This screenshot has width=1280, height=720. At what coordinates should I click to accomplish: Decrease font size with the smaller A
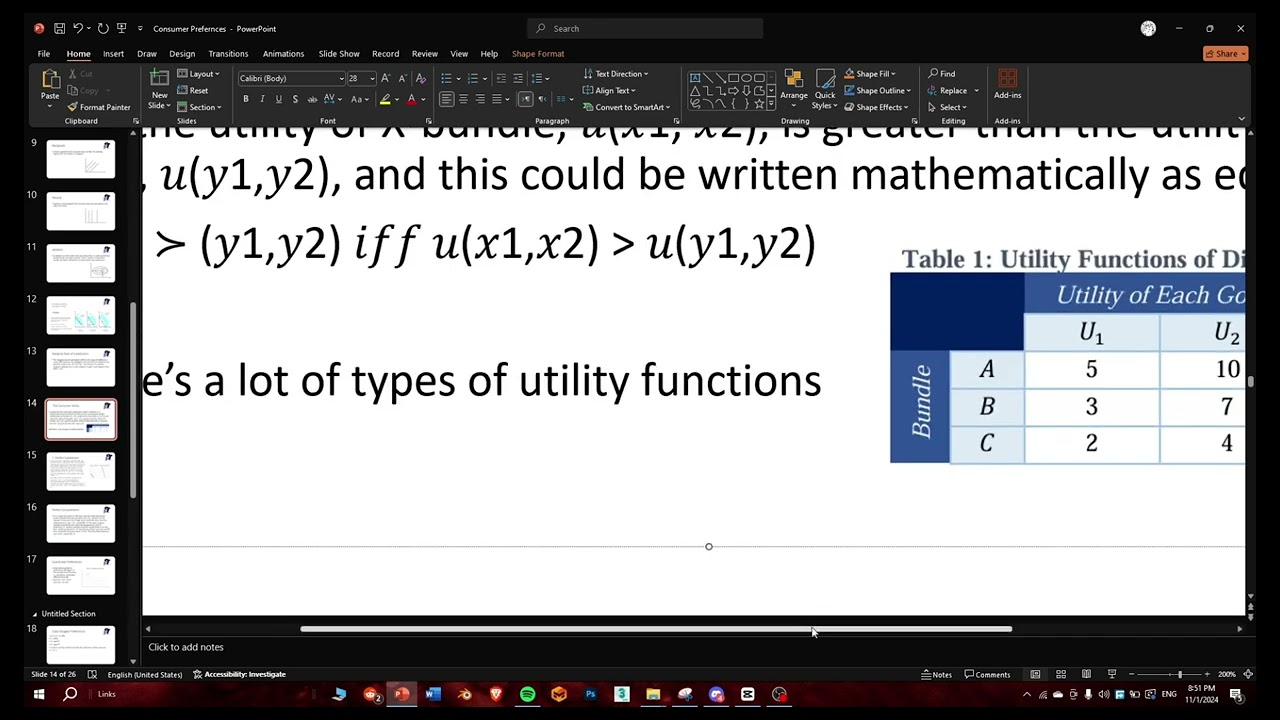click(402, 78)
